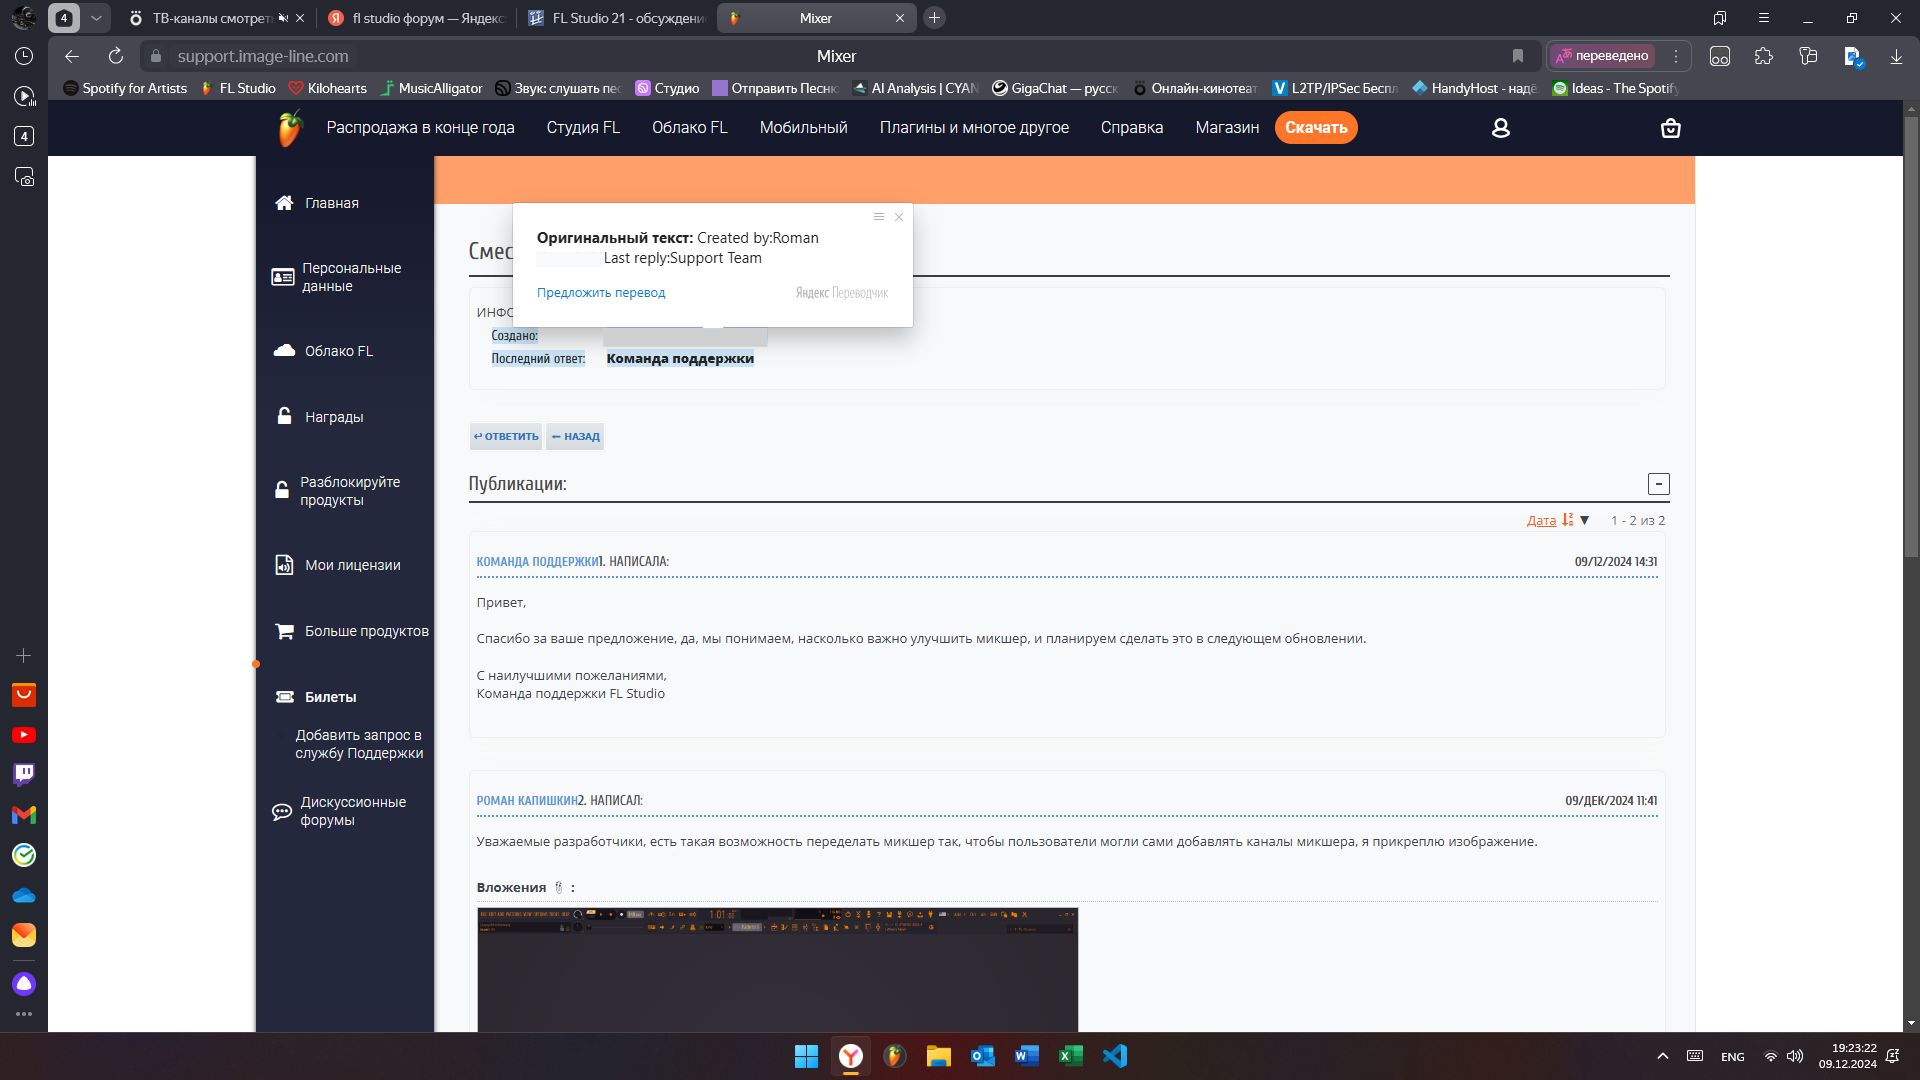Open the user account profile icon

1500,128
